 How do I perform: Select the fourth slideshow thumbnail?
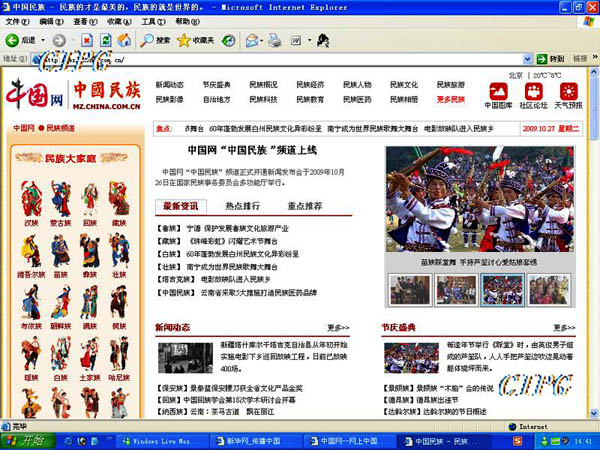point(549,290)
